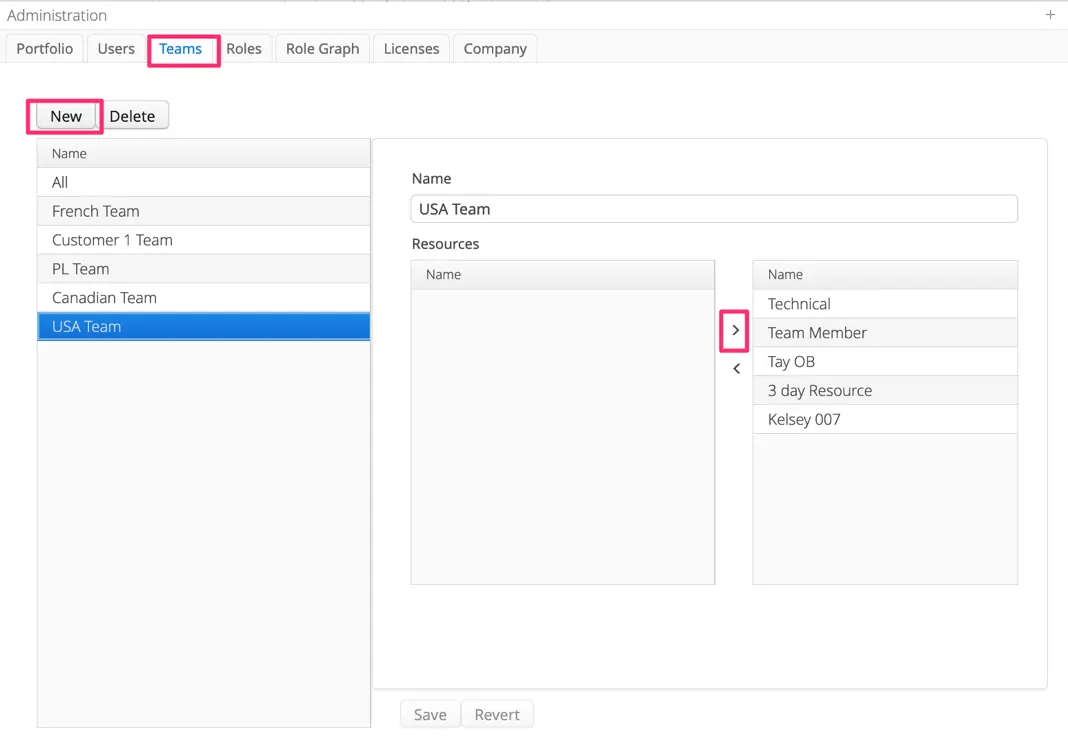Create a new team with New
This screenshot has height=741, width=1068.
[66, 116]
